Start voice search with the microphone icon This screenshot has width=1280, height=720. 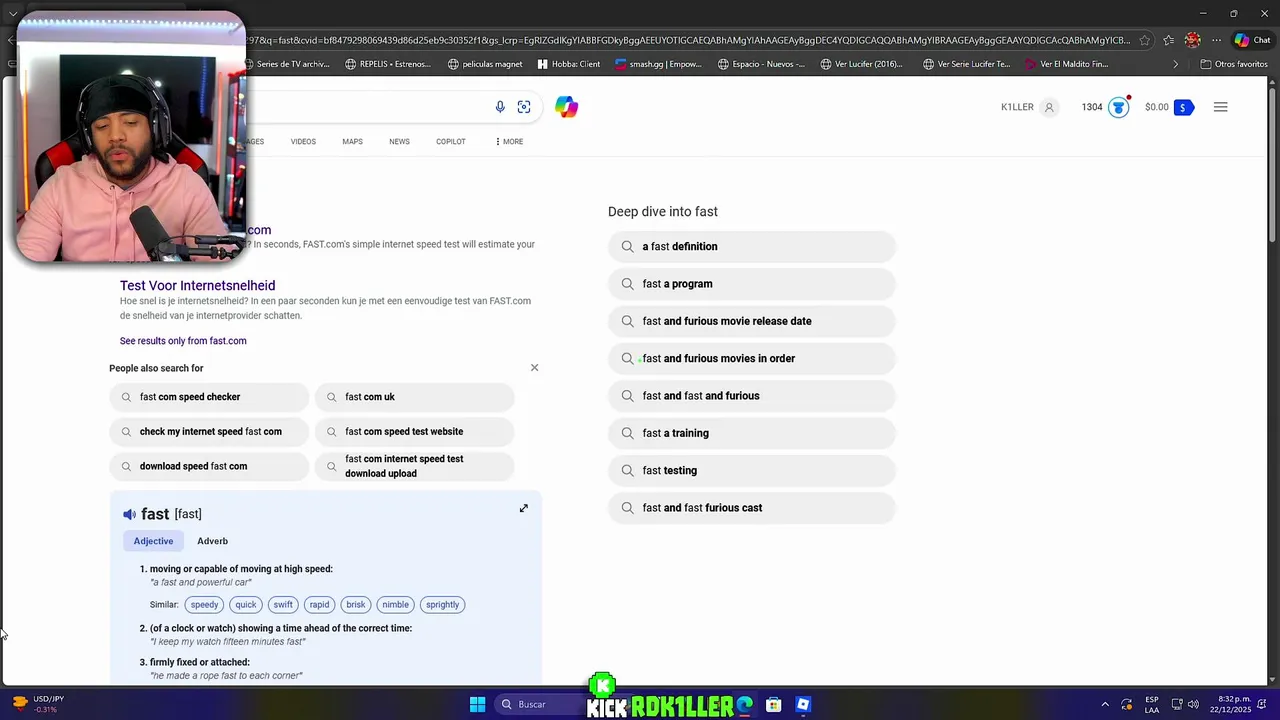click(x=500, y=107)
